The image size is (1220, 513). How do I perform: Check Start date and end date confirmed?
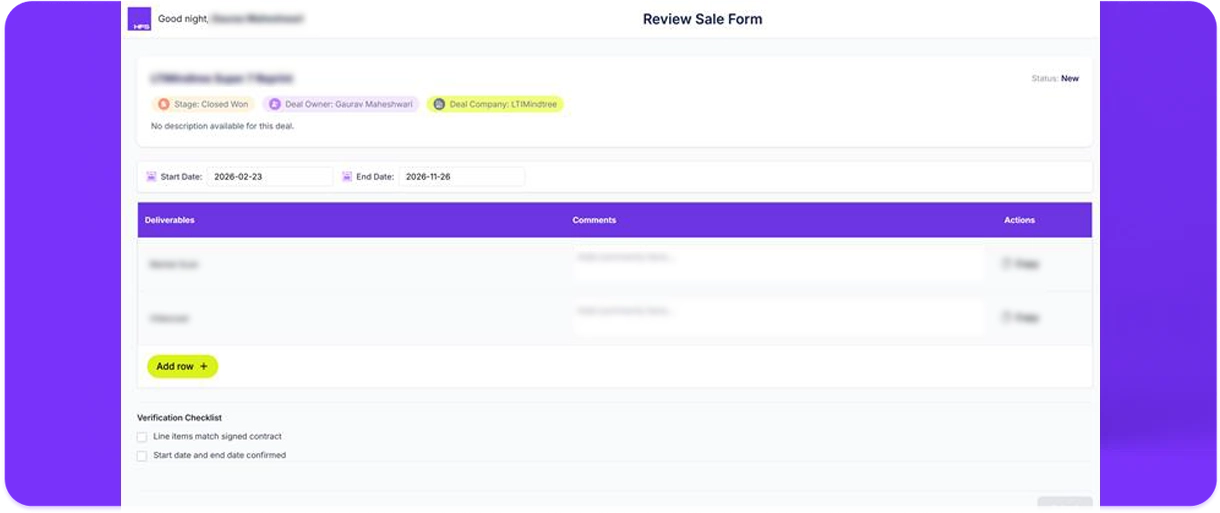click(x=142, y=456)
